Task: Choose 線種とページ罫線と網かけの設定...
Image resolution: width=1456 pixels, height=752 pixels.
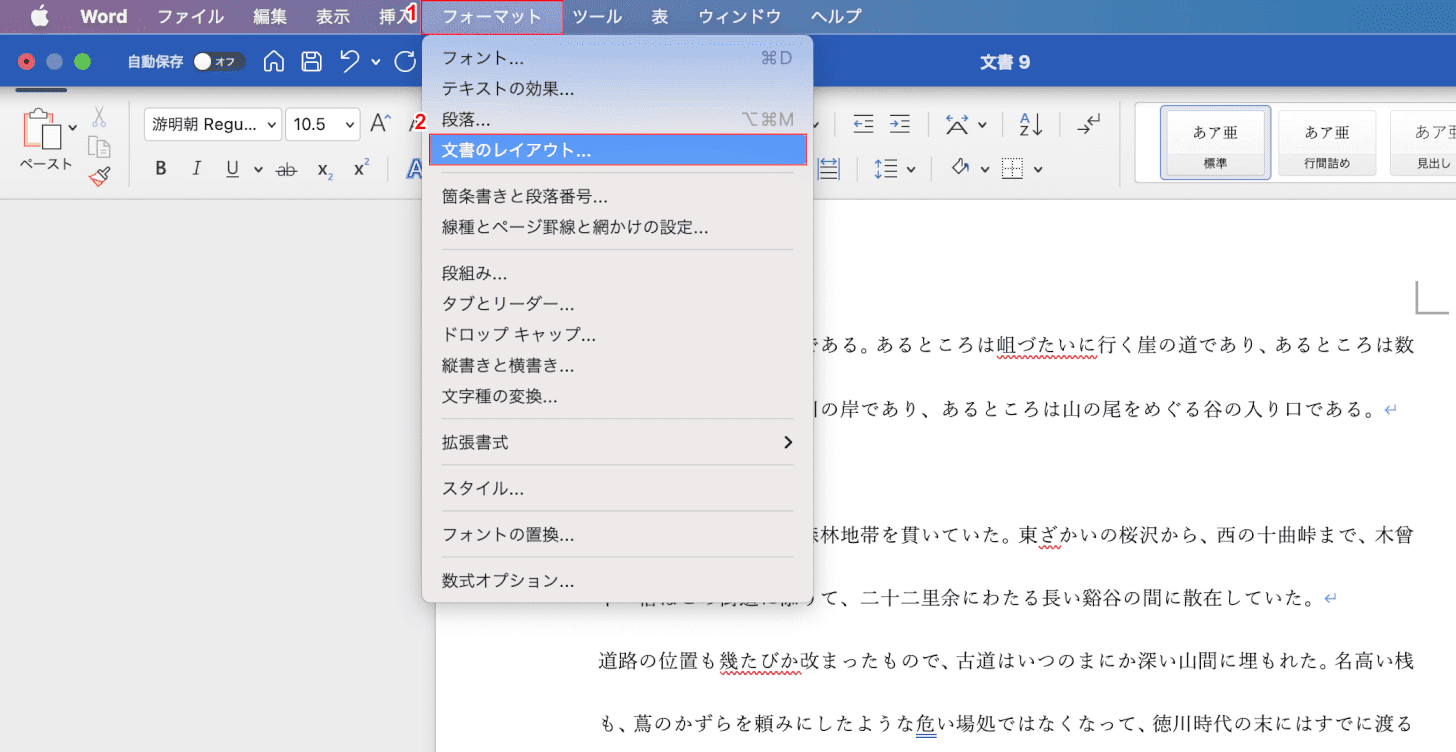Action: click(618, 227)
